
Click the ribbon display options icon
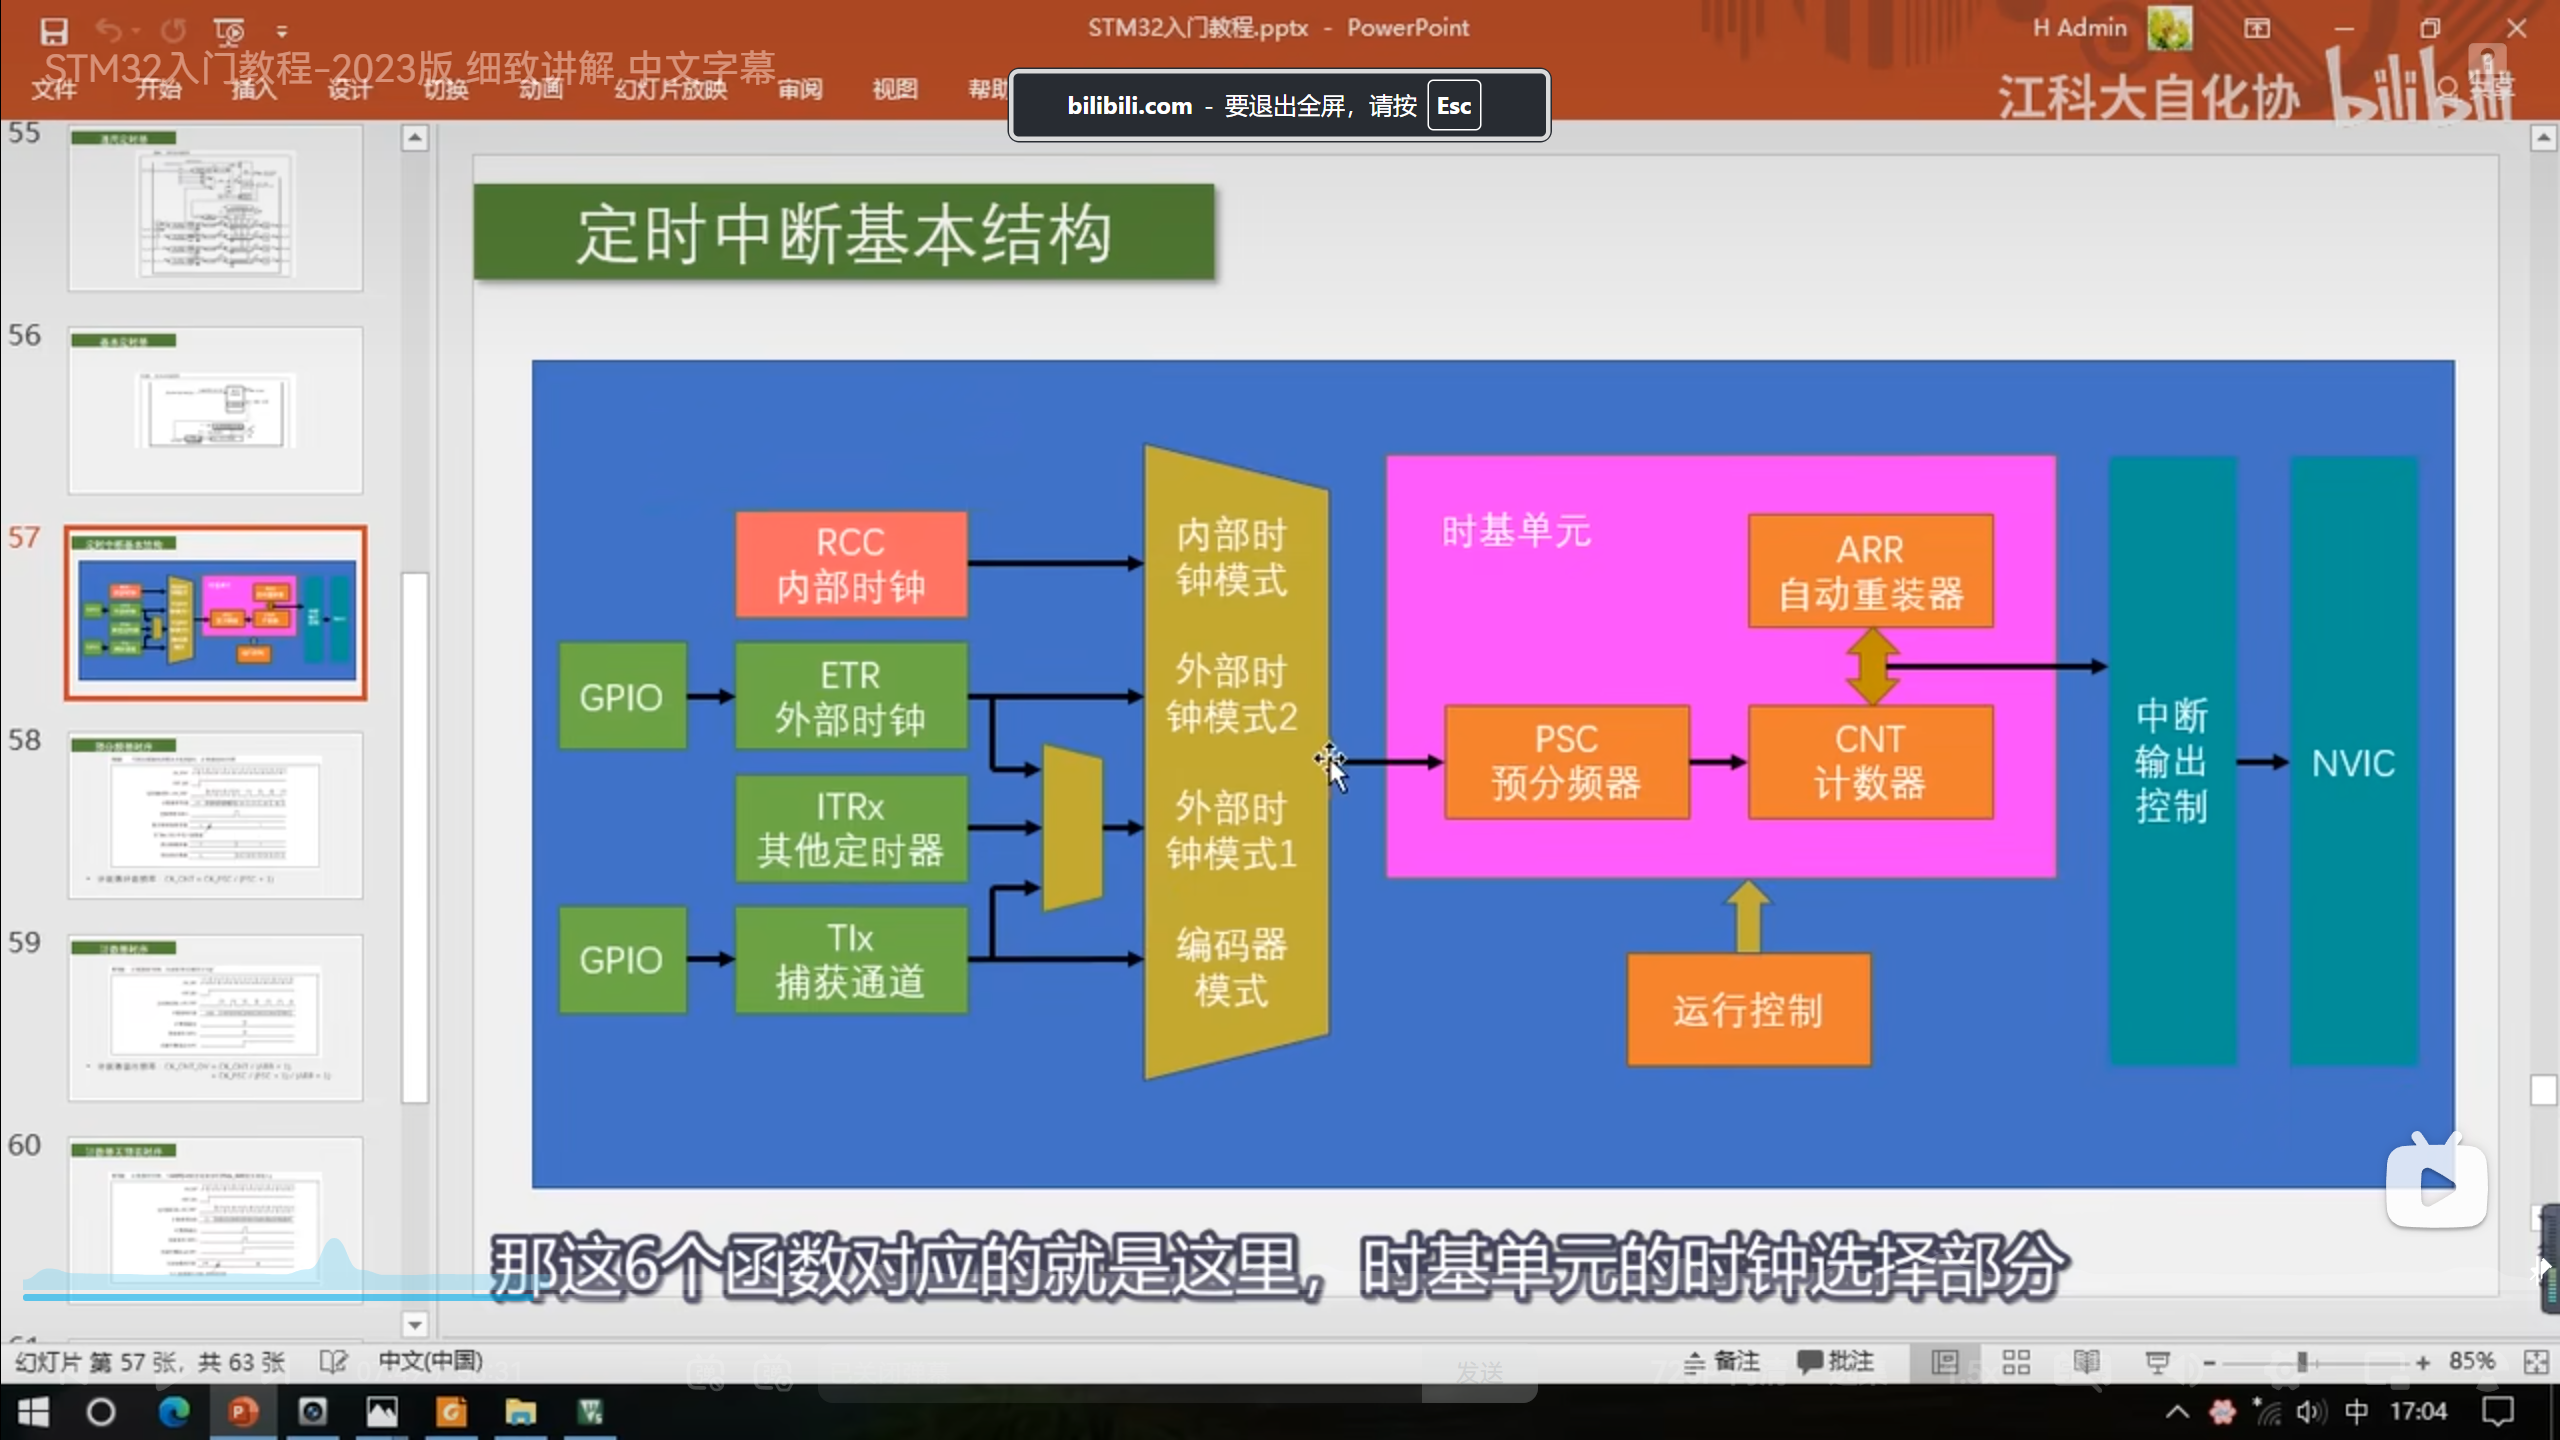point(2257,29)
